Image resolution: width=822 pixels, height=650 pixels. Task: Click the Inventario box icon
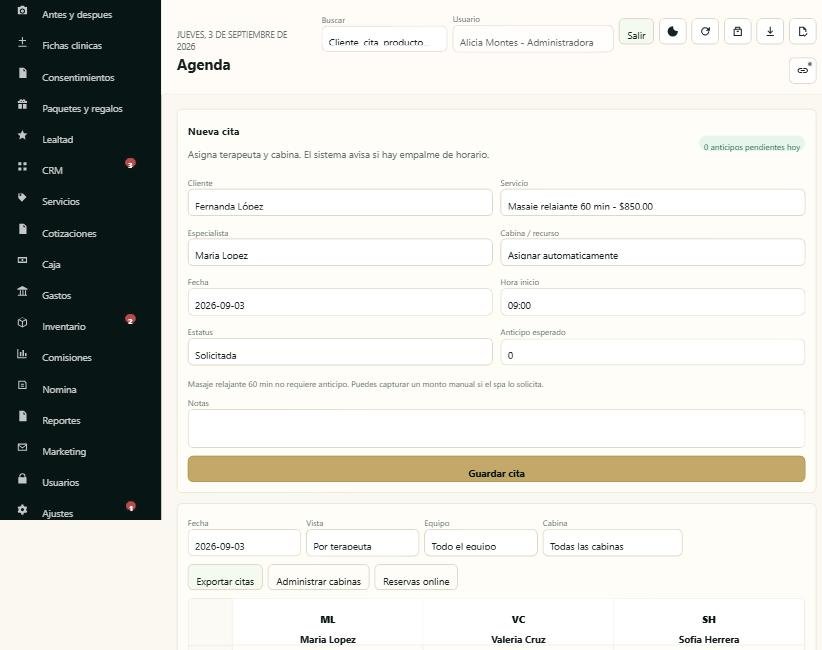pos(22,322)
